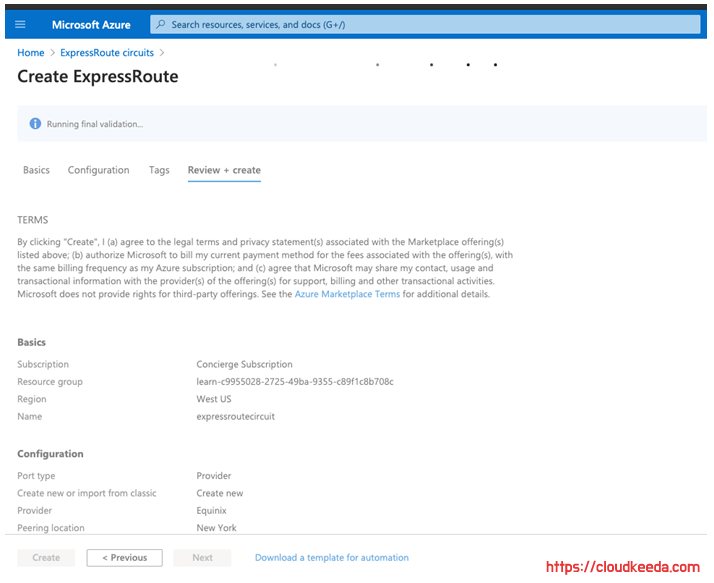
Task: Click the Provider label in the Configuration section
Action: click(x=35, y=511)
